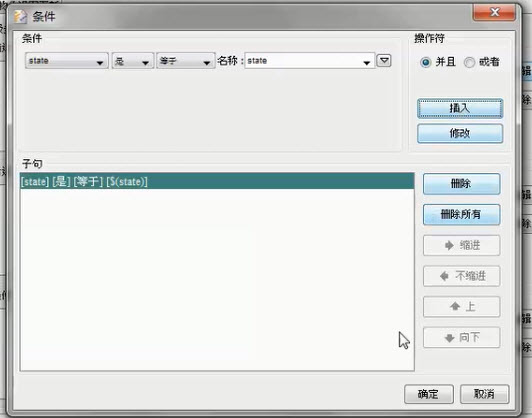Click the 向下 move-down arrow button
The height and width of the screenshot is (418, 532).
point(461,338)
